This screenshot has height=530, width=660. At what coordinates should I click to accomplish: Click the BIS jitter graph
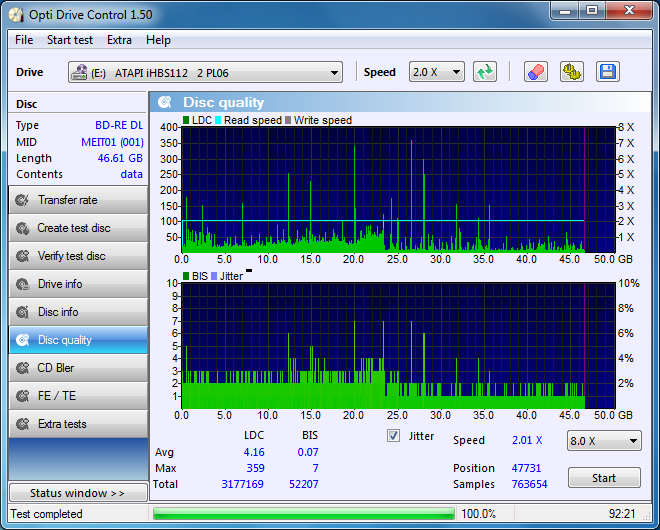click(x=399, y=345)
